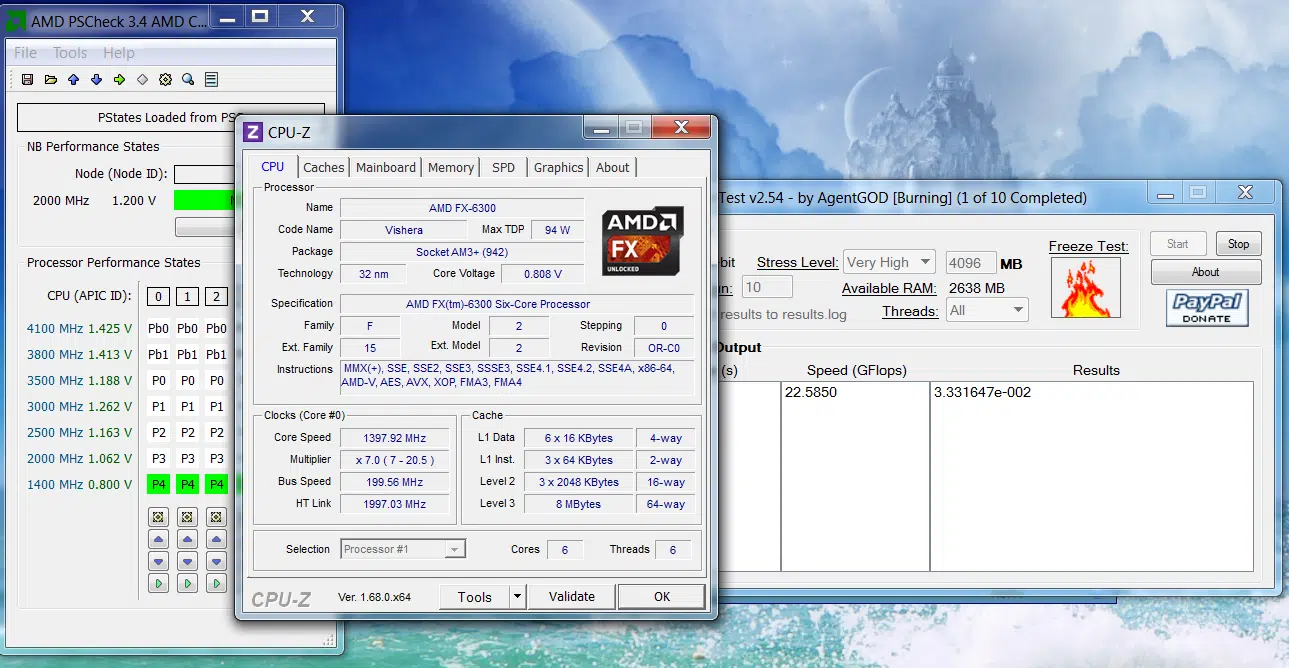This screenshot has height=668, width=1289.
Task: Click the save floppy icon in PSCheck toolbar
Action: pos(27,80)
